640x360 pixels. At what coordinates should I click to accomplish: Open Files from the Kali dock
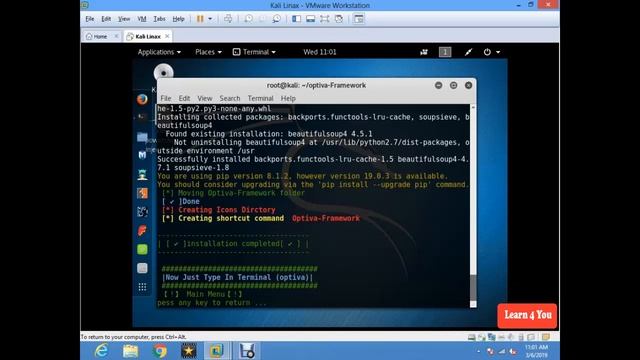click(142, 137)
